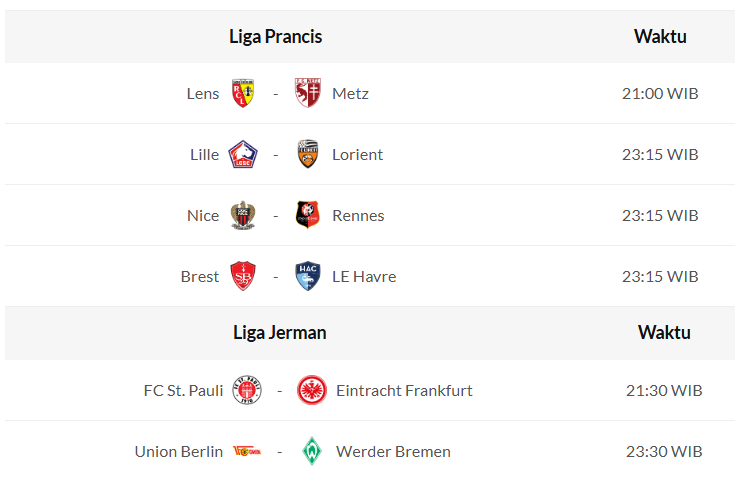Click the Rennes club badge
The image size is (735, 477).
308,215
